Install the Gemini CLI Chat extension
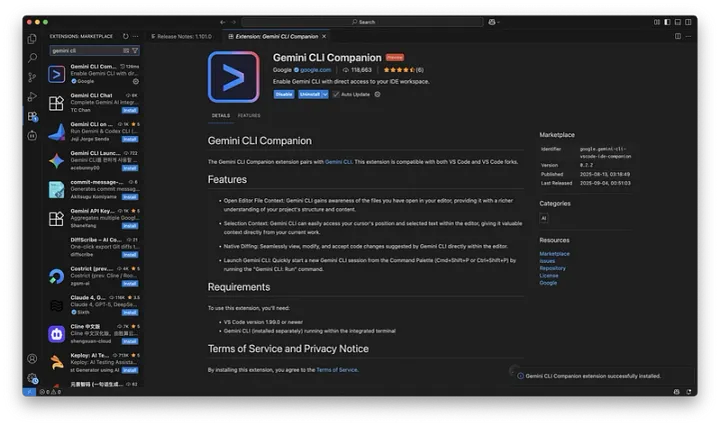The height and width of the screenshot is (426, 720). pyautogui.click(x=129, y=110)
